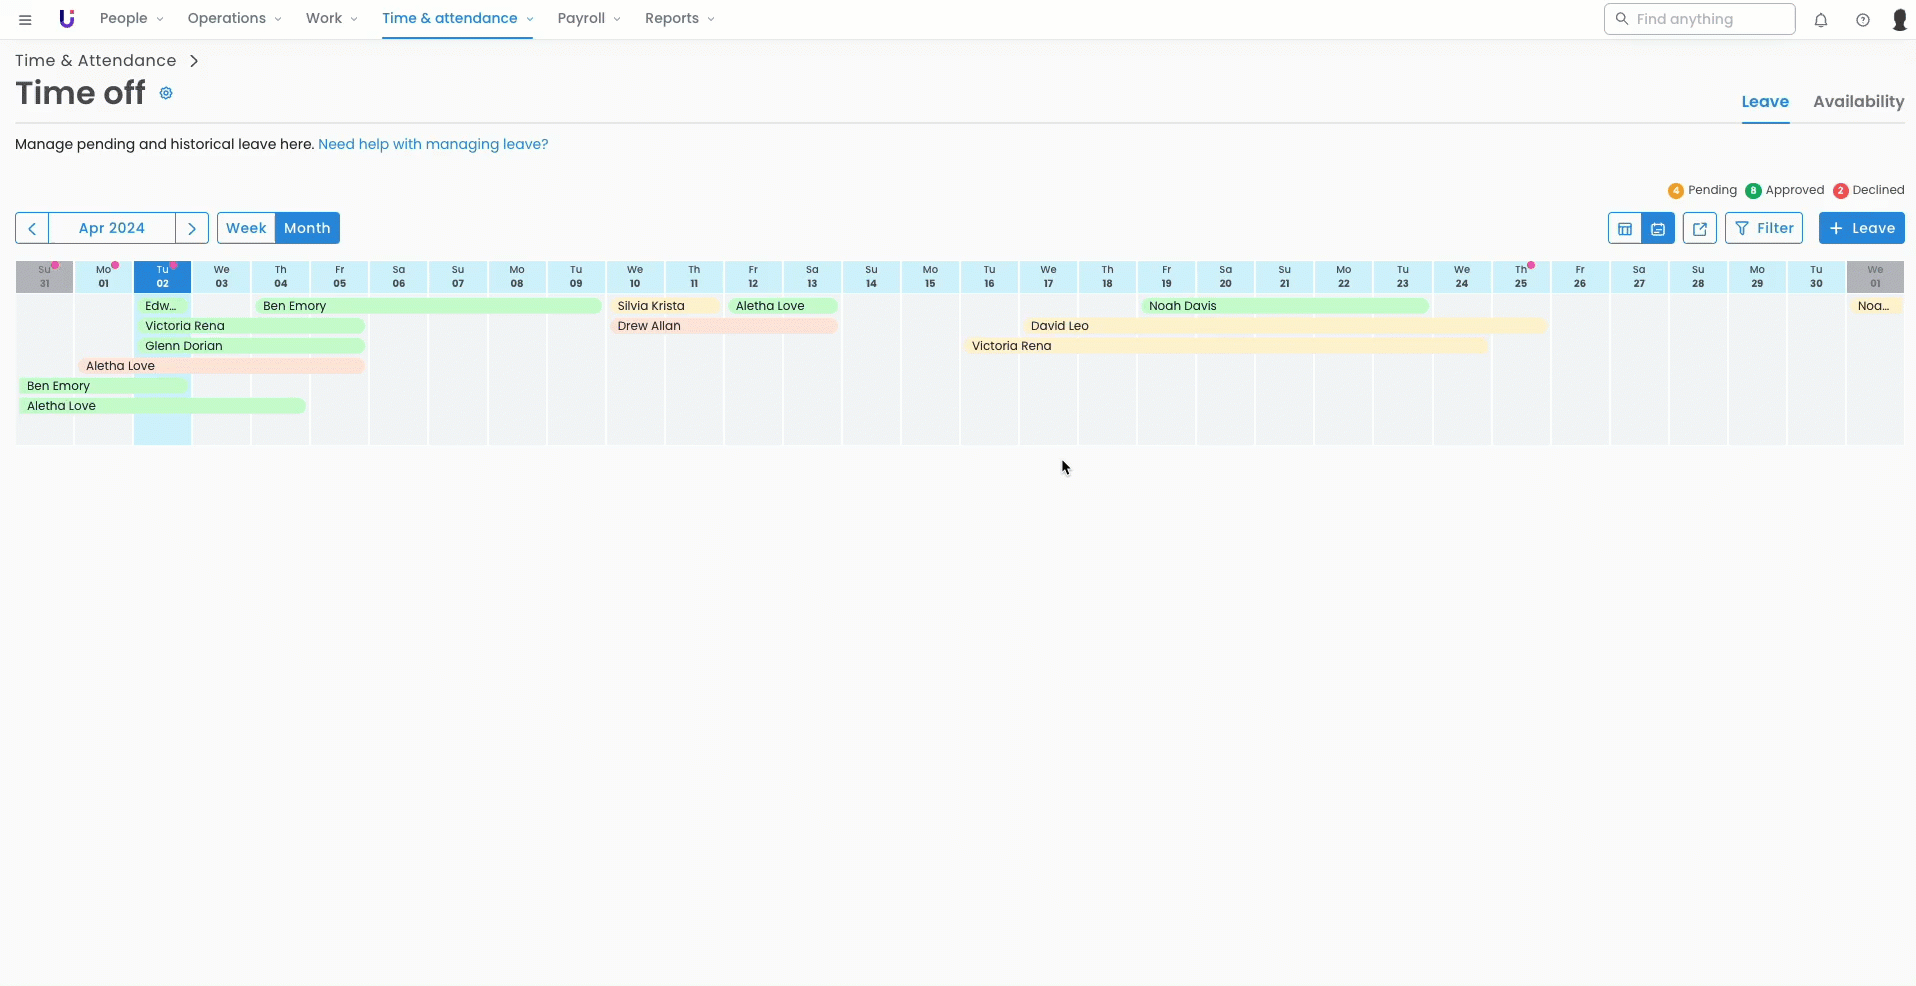Switch to table list view icon
The width and height of the screenshot is (1916, 986).
1624,229
